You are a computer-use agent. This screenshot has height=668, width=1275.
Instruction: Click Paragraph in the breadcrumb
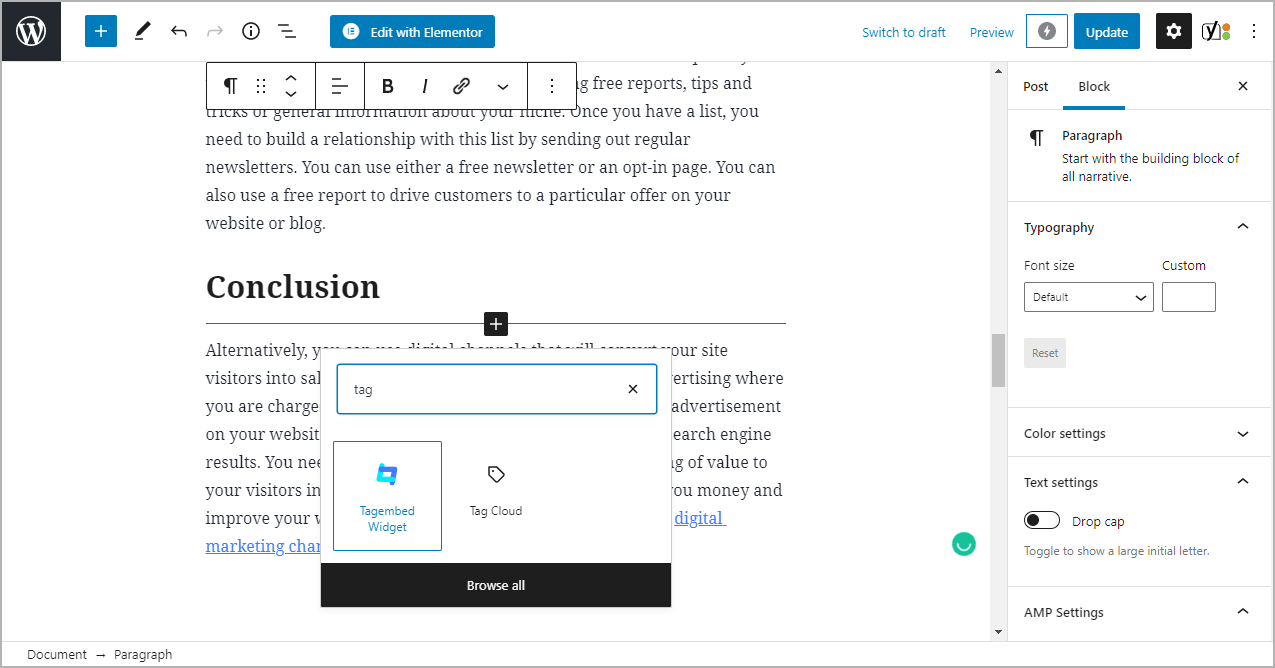(143, 655)
